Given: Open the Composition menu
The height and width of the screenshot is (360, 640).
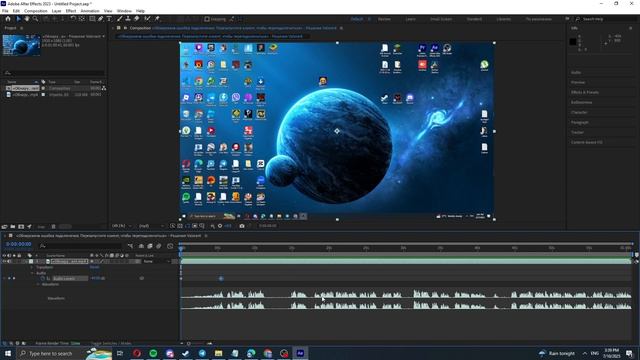Looking at the screenshot, I should pos(36,11).
